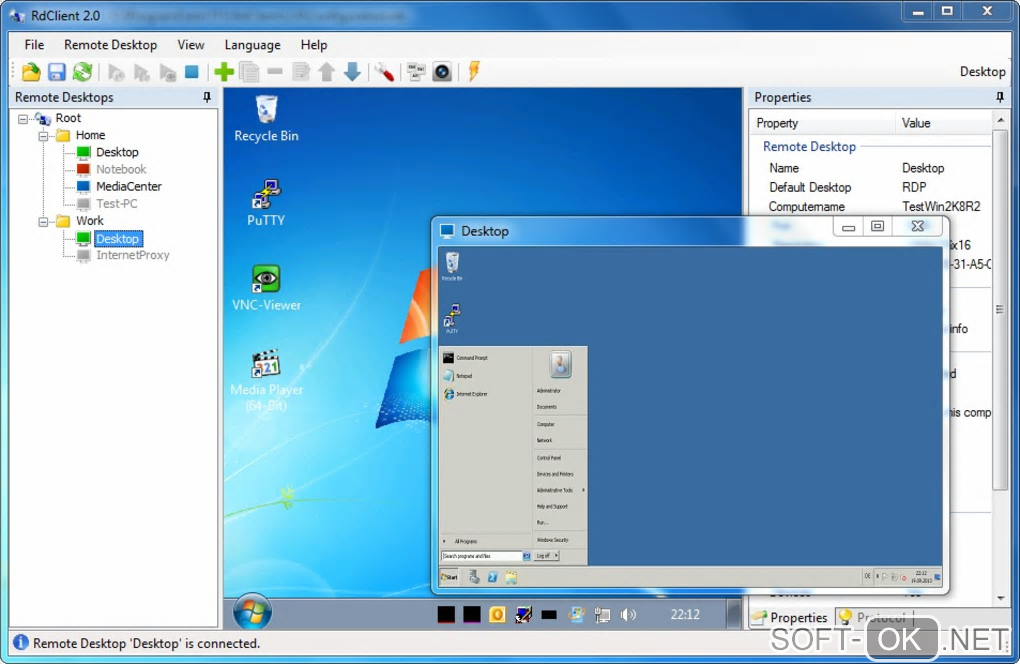Click the Properties panel scrollbar up arrow
Screen dimensions: 1020x664
tap(1000, 120)
